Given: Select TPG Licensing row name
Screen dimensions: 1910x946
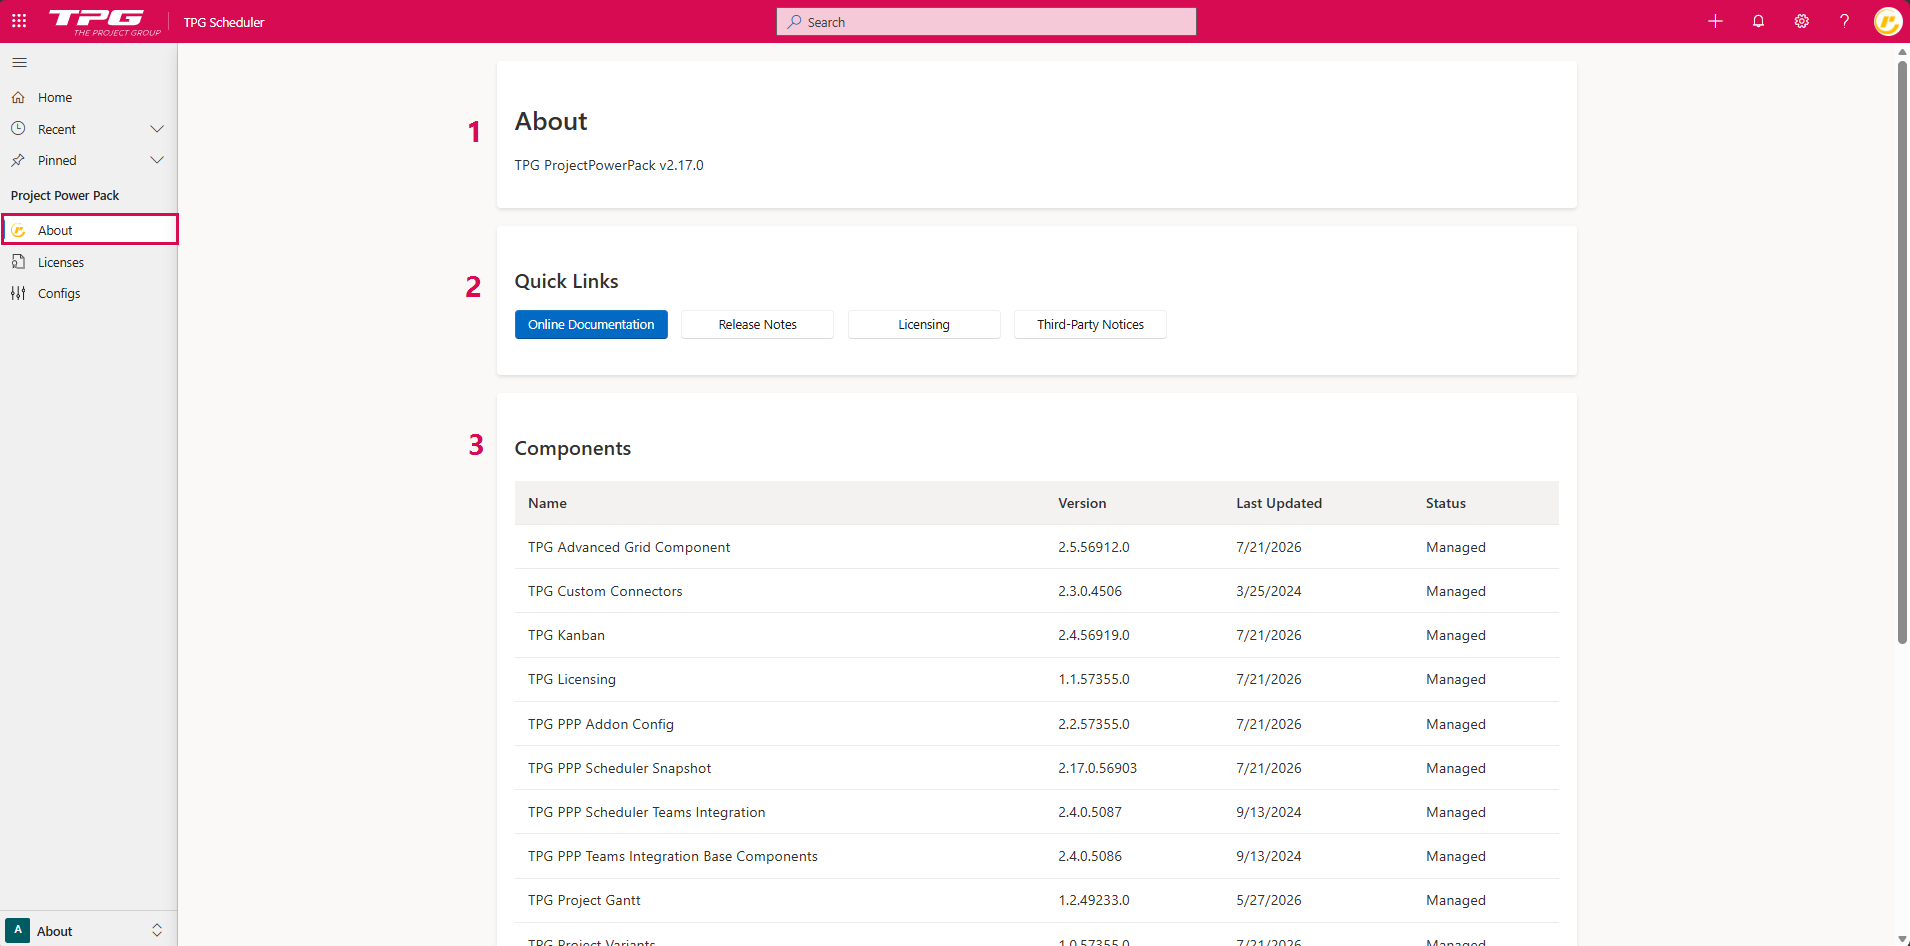Looking at the screenshot, I should pos(572,679).
